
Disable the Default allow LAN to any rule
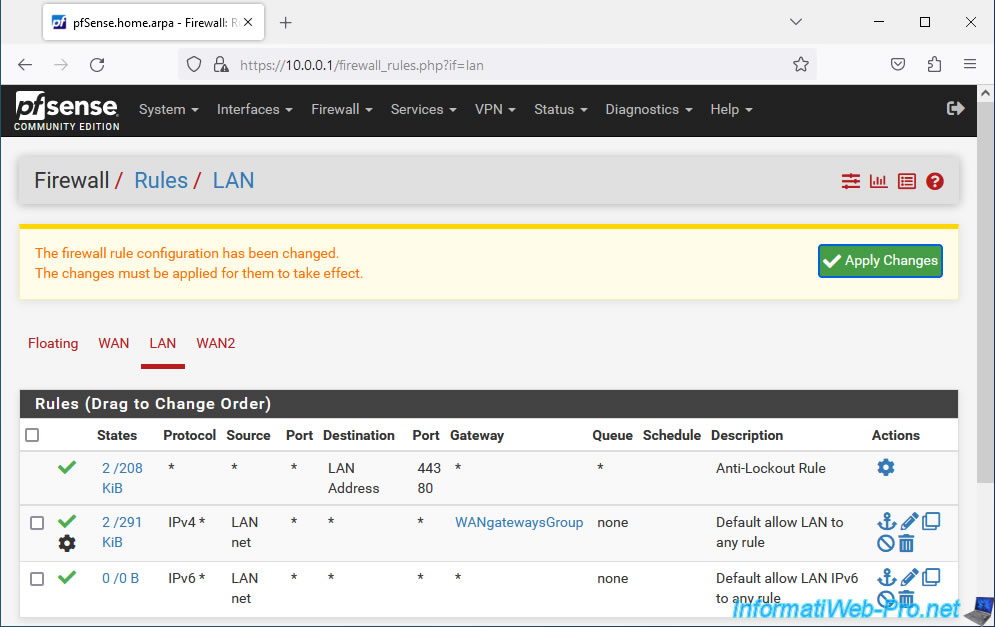(x=886, y=543)
